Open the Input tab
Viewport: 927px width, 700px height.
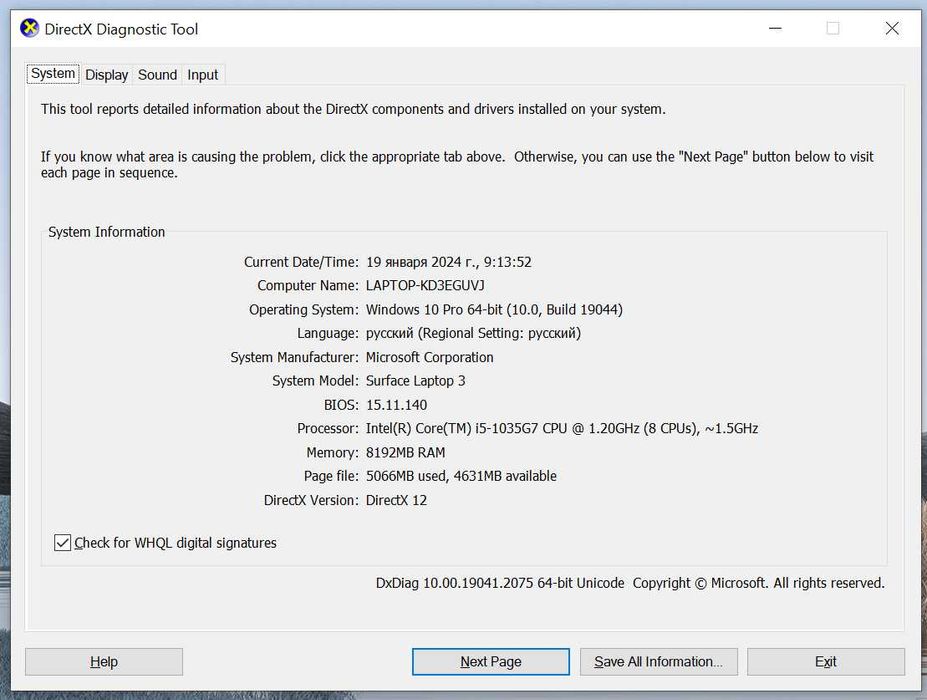point(203,75)
